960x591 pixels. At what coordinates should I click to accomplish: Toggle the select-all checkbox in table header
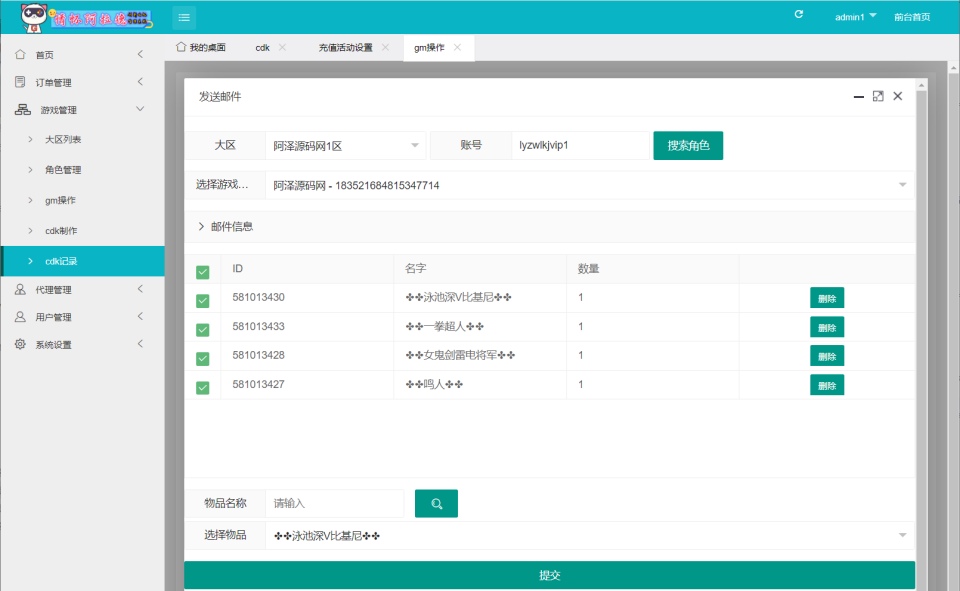(203, 272)
